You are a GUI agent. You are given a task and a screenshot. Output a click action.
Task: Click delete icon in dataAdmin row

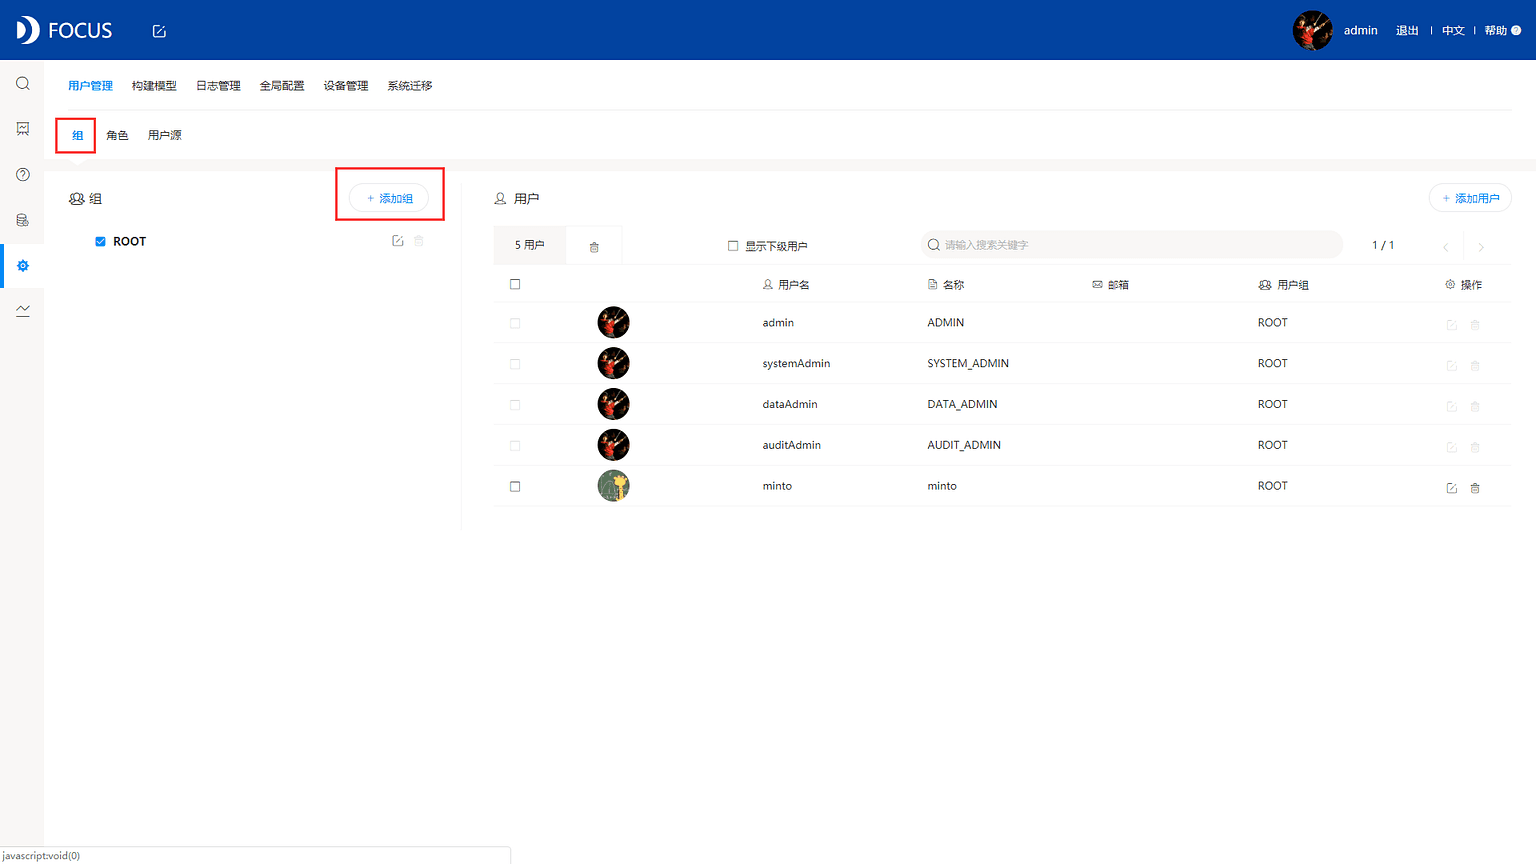1475,407
